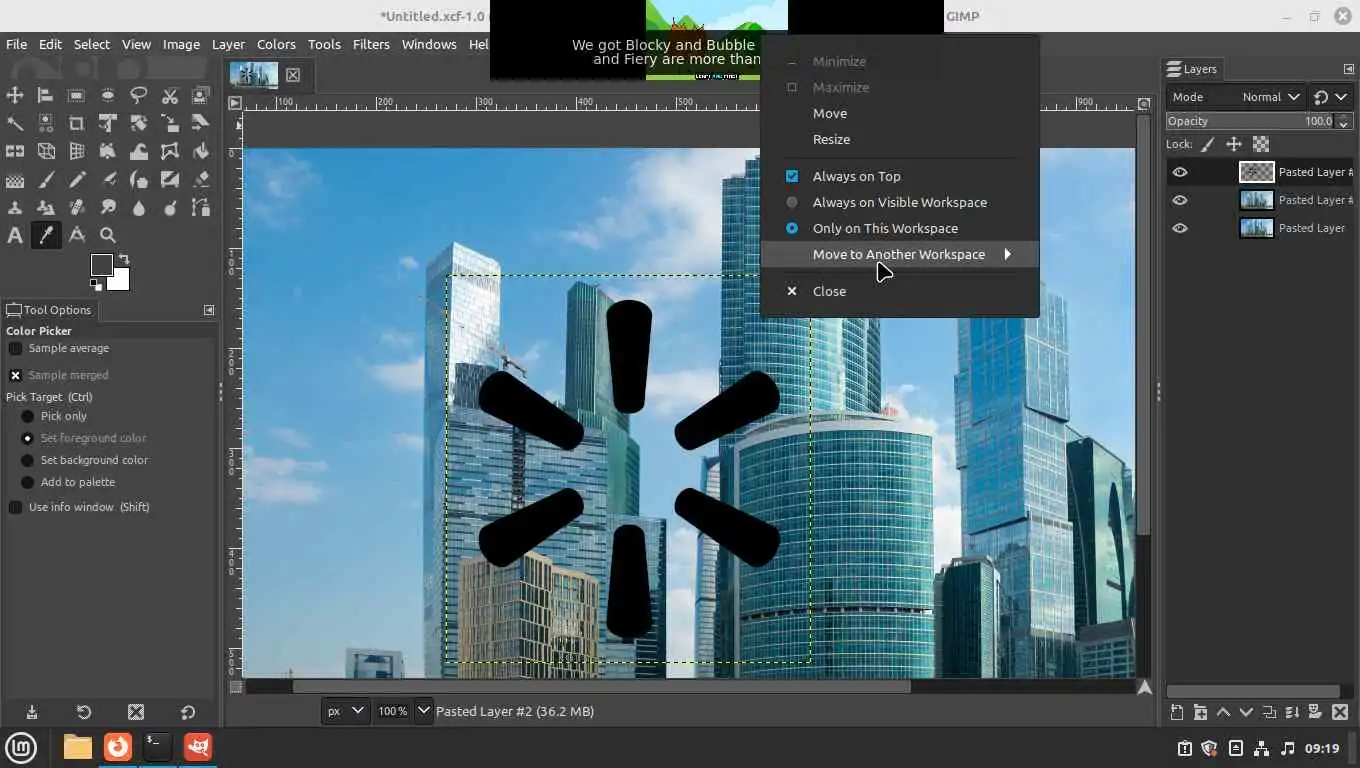Image resolution: width=1360 pixels, height=768 pixels.
Task: Open the layer Mode Normal dropdown
Action: (x=1236, y=97)
